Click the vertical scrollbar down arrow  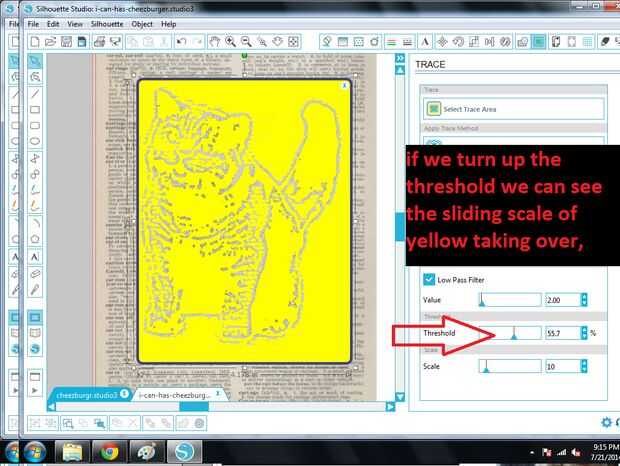[400, 397]
